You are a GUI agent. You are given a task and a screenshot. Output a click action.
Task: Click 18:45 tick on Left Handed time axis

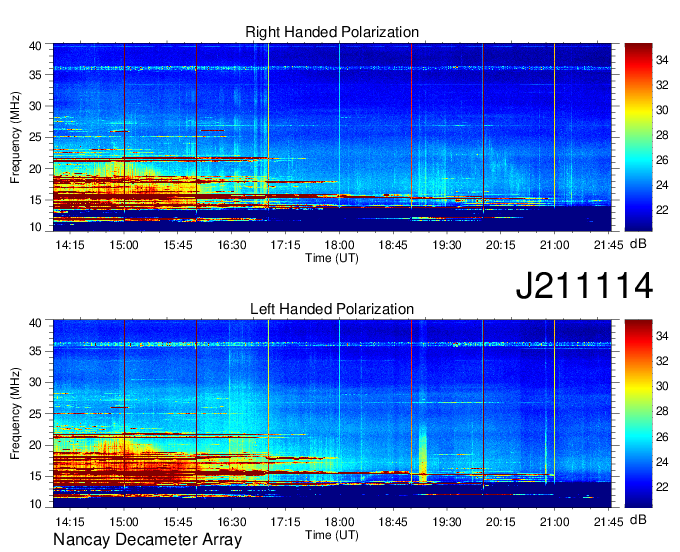pyautogui.click(x=393, y=522)
